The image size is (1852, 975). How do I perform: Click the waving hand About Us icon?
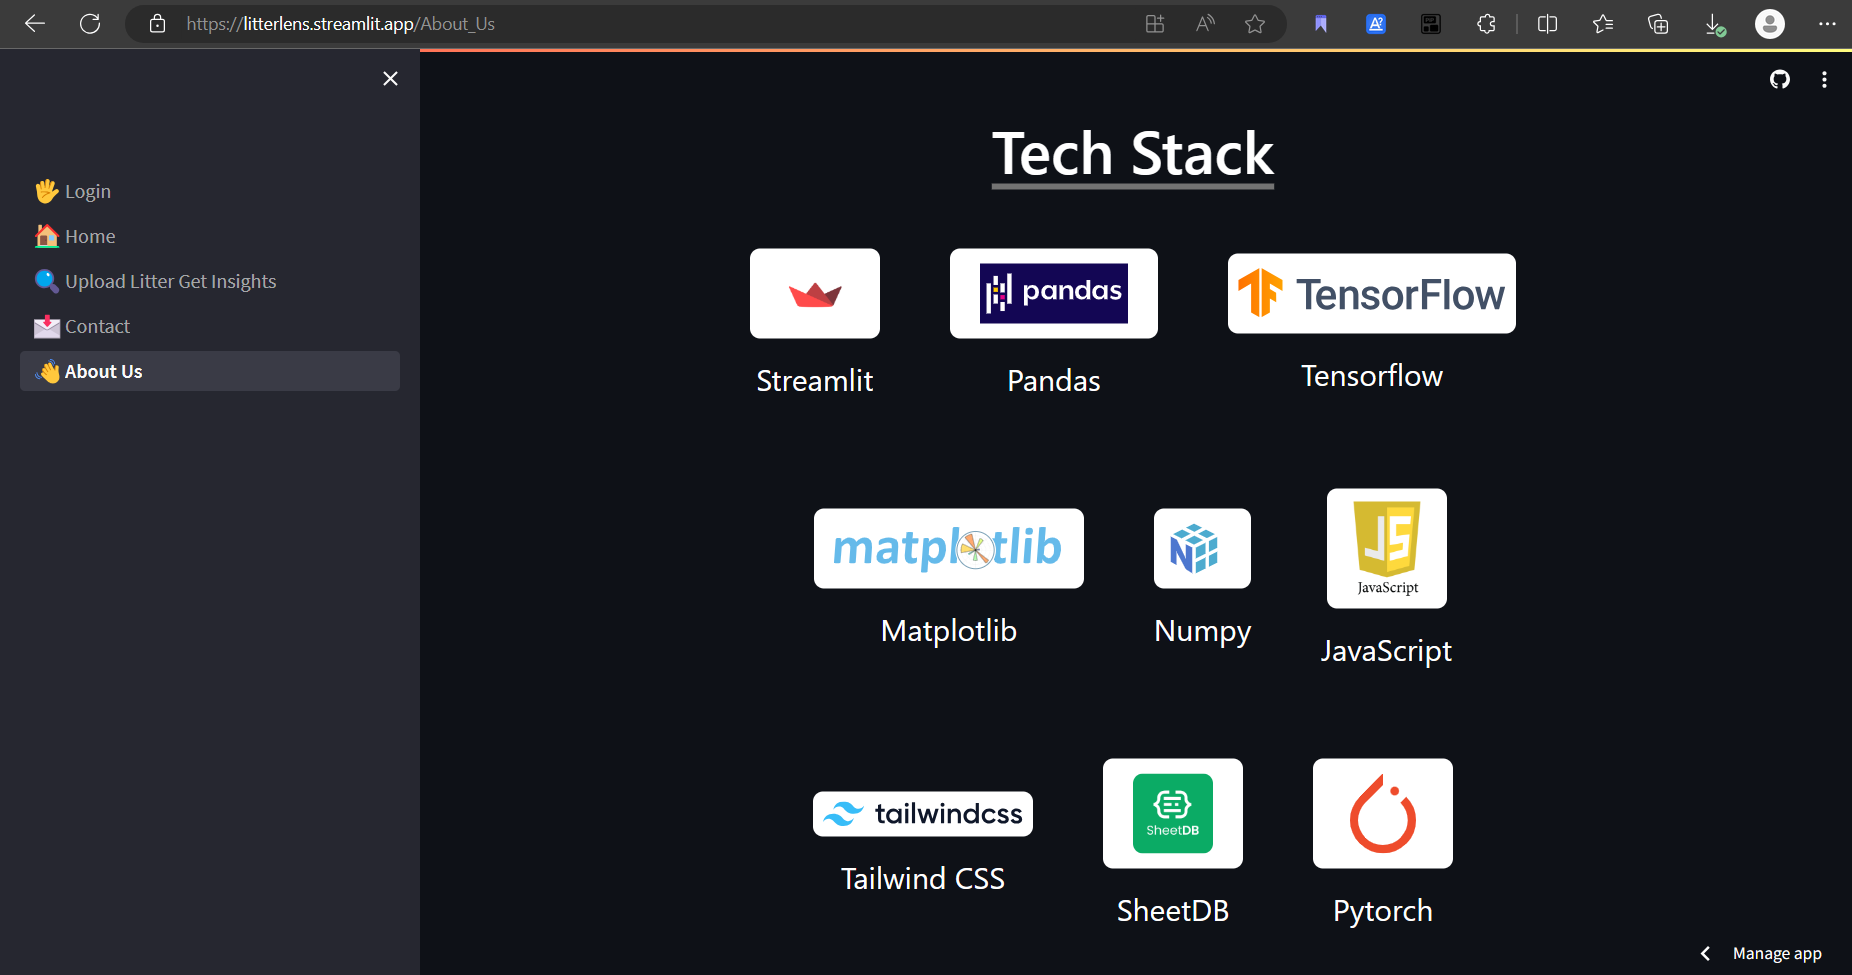pyautogui.click(x=47, y=371)
